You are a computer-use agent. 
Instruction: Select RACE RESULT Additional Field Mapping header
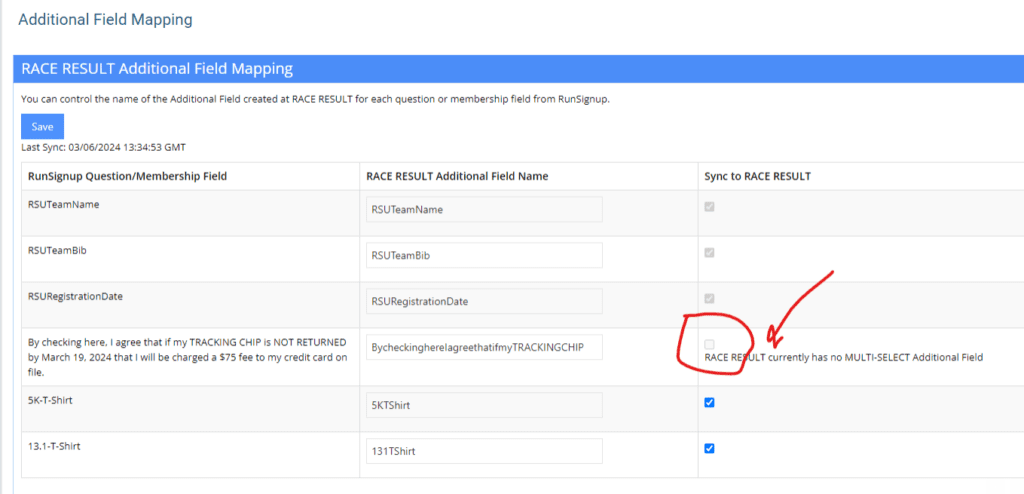[x=157, y=69]
